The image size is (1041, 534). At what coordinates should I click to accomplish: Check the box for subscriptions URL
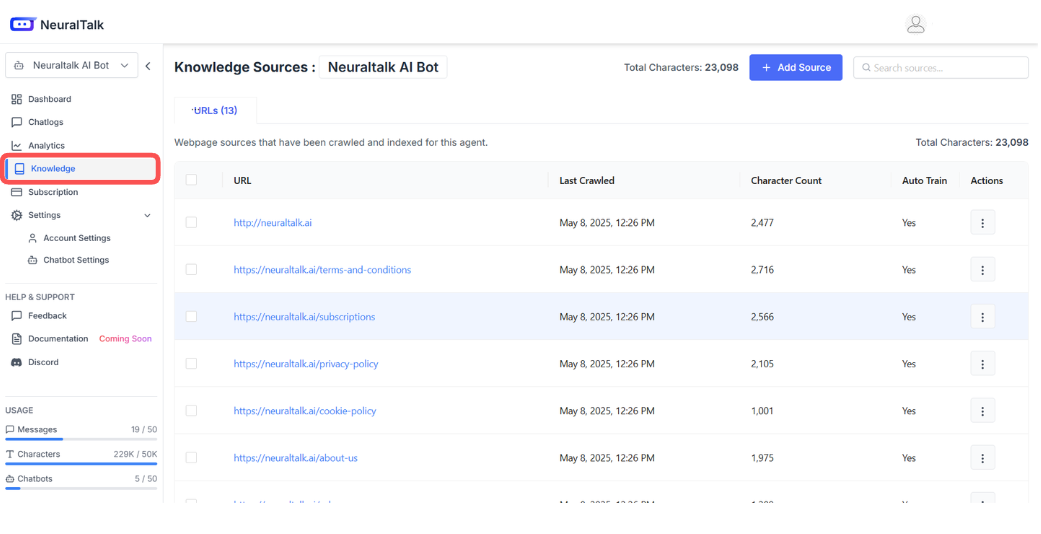pos(191,317)
